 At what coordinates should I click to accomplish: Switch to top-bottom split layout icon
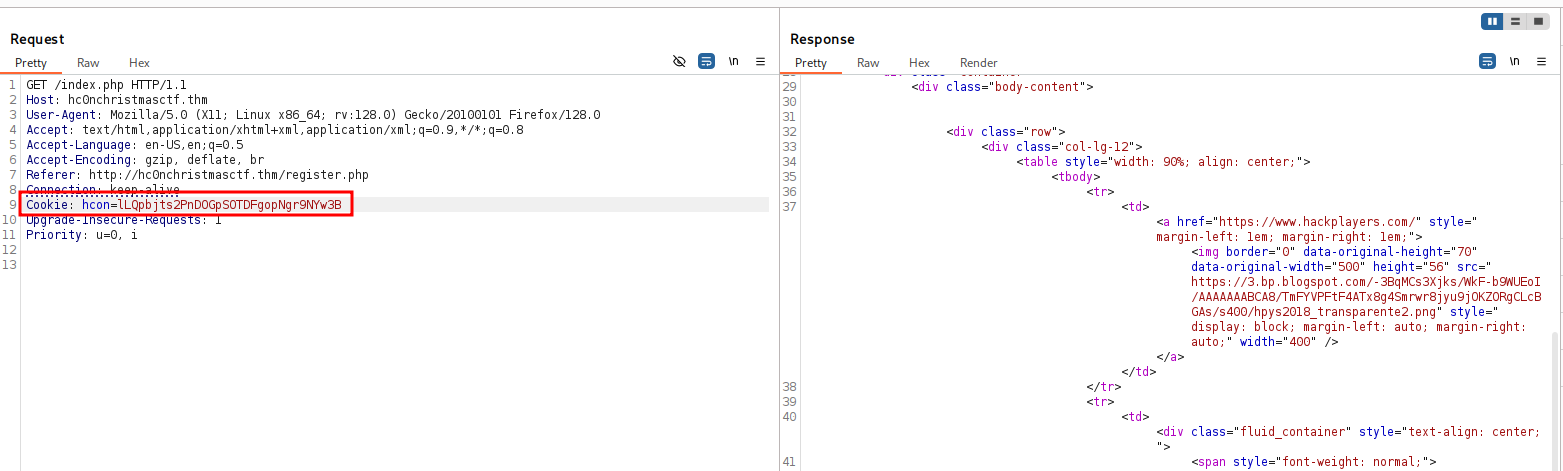click(x=1515, y=21)
